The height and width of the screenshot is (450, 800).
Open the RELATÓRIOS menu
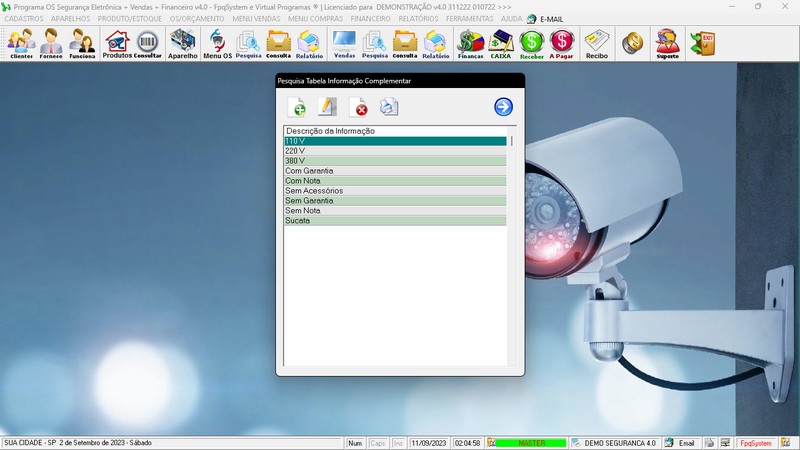tap(418, 18)
